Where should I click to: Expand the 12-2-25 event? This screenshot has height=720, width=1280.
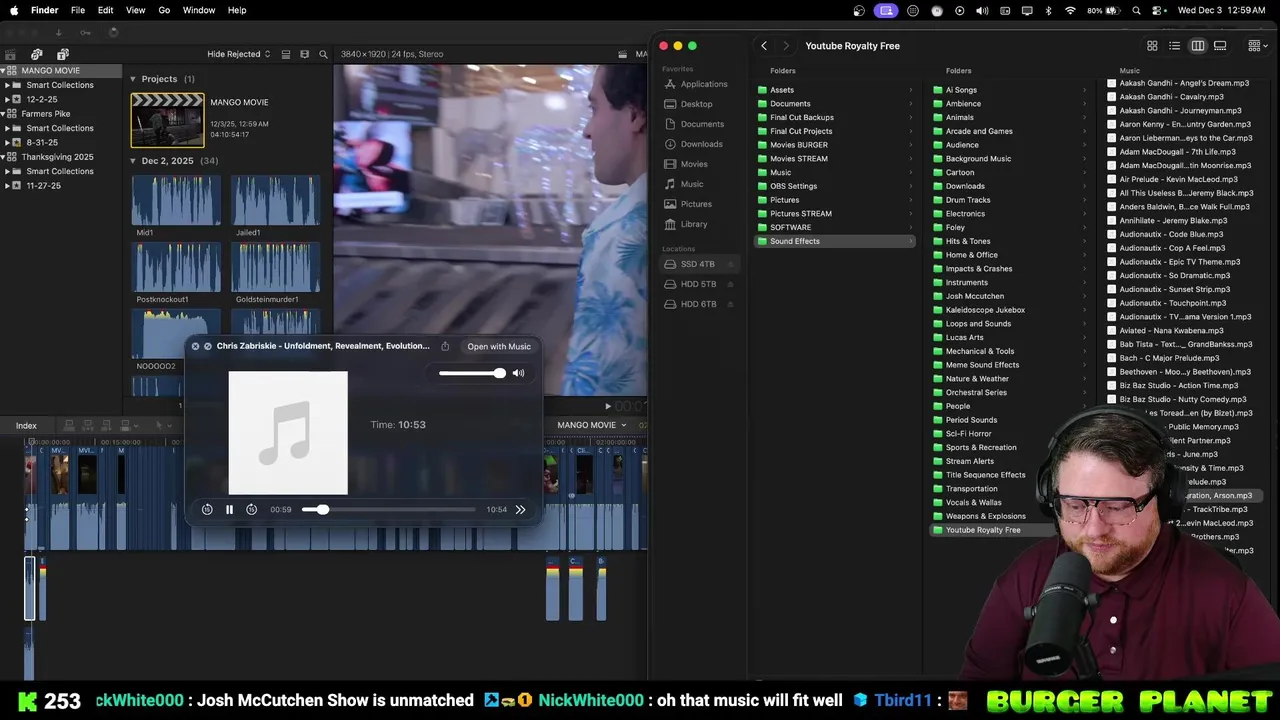click(x=7, y=99)
